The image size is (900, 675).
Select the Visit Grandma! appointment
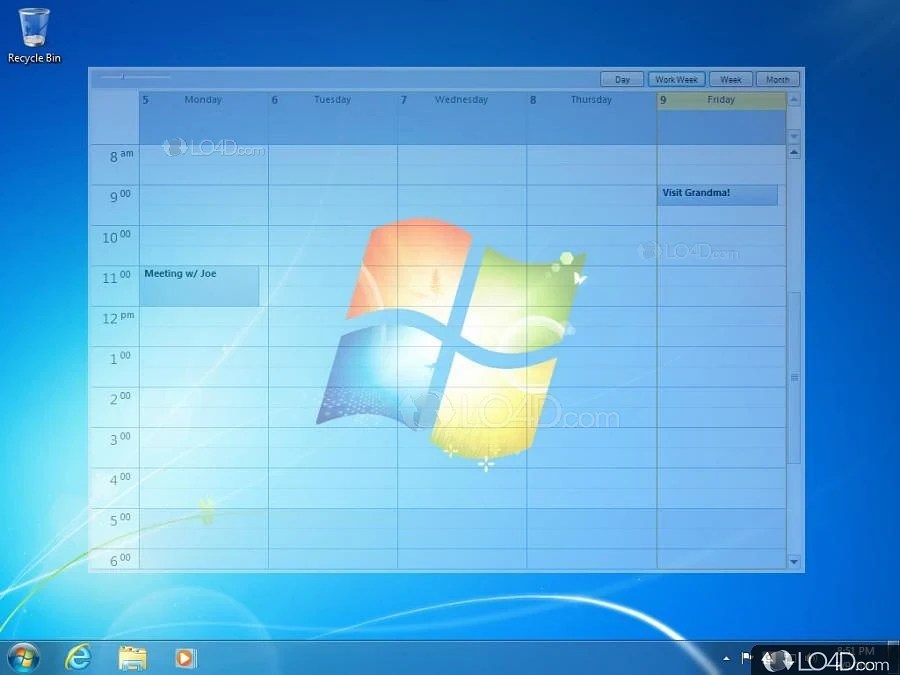(716, 194)
